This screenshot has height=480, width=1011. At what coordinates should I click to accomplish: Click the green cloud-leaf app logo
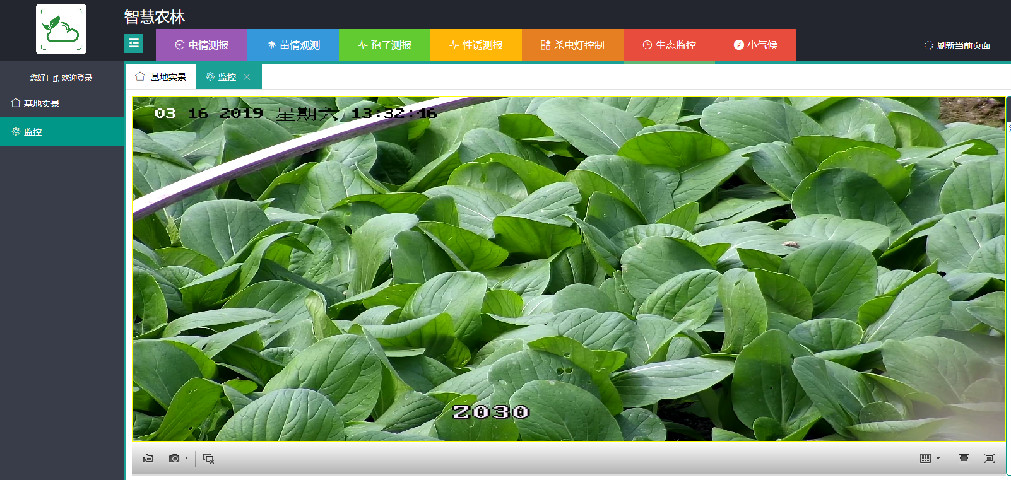61,29
